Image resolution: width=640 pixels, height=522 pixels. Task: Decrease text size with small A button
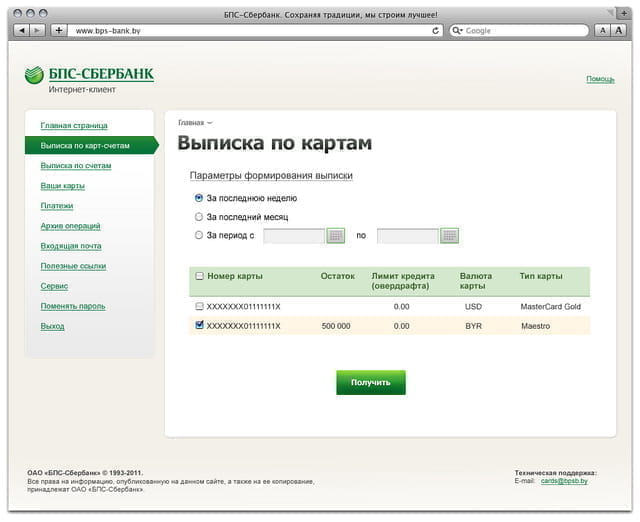point(602,30)
